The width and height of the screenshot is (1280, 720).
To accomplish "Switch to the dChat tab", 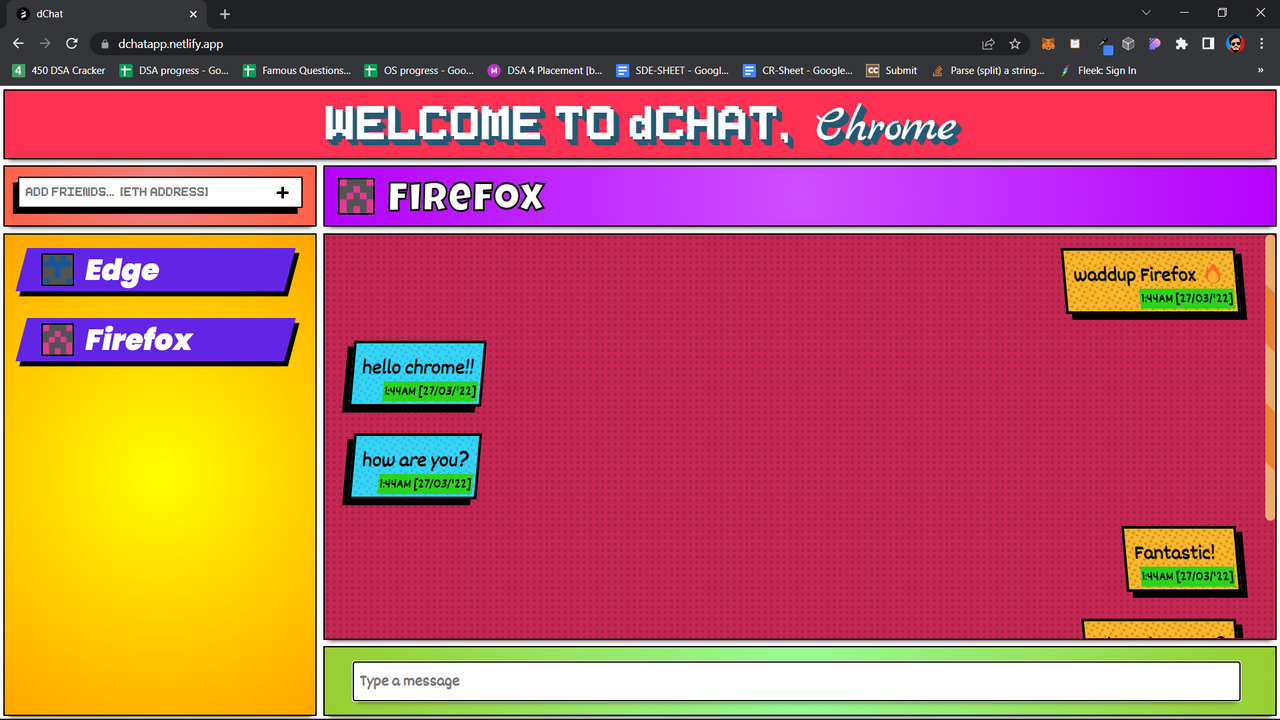I will coord(106,14).
